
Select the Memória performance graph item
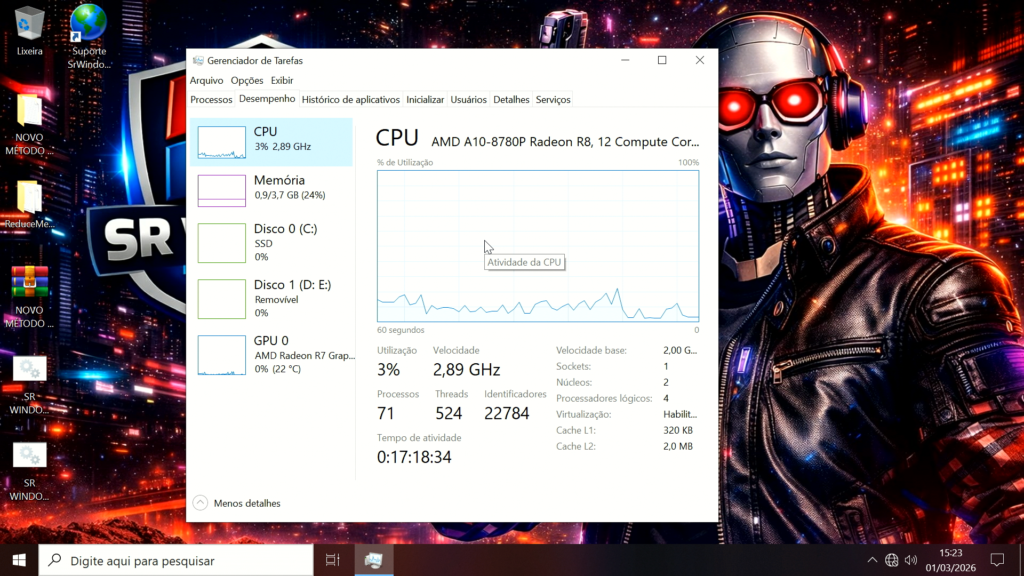coord(271,188)
